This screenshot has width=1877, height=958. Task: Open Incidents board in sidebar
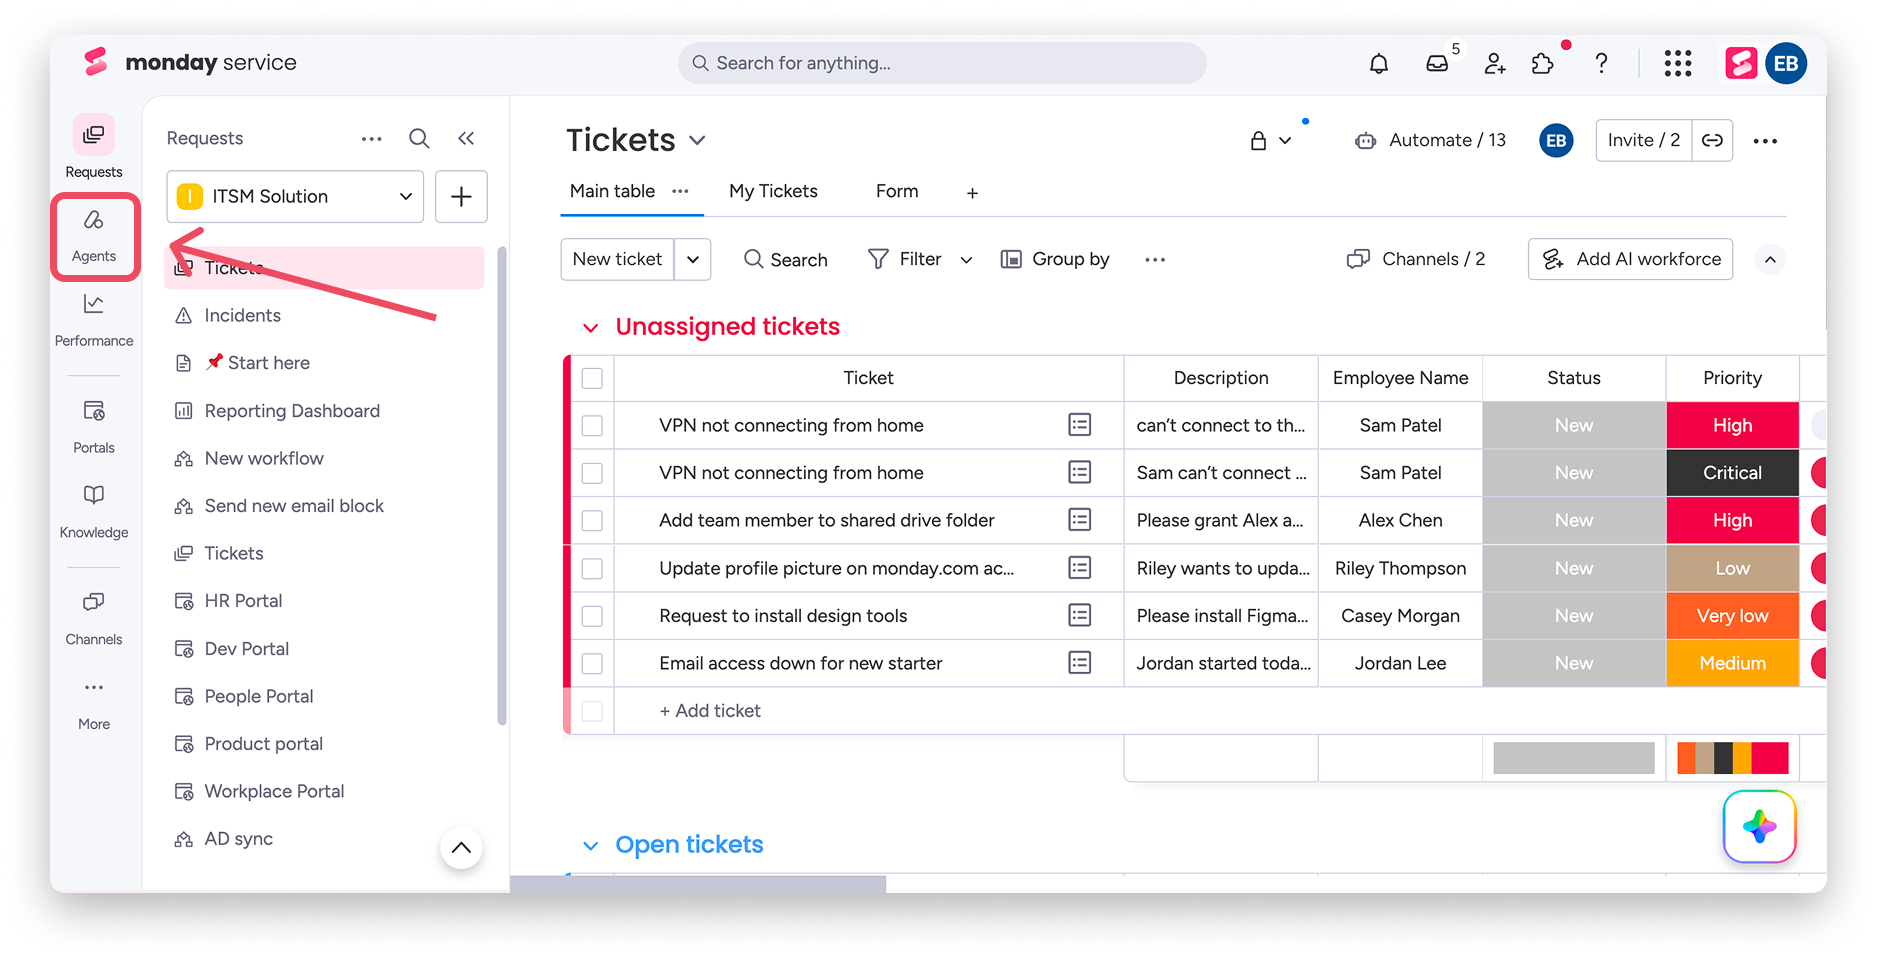point(242,315)
